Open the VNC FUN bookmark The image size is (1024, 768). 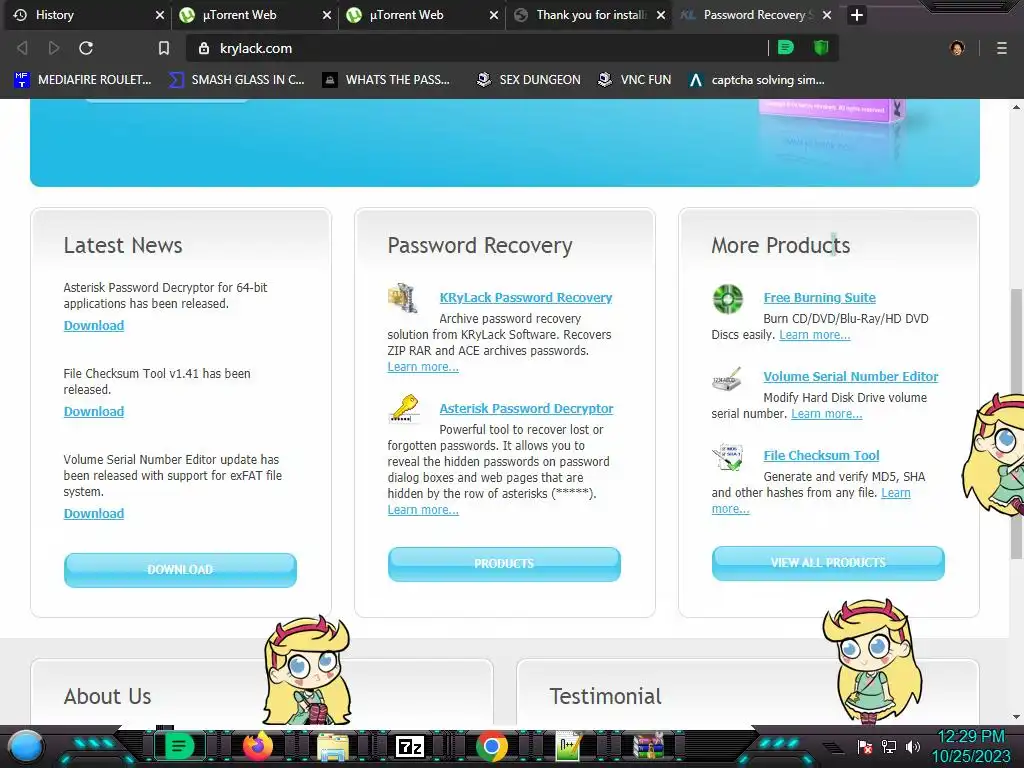[x=635, y=80]
